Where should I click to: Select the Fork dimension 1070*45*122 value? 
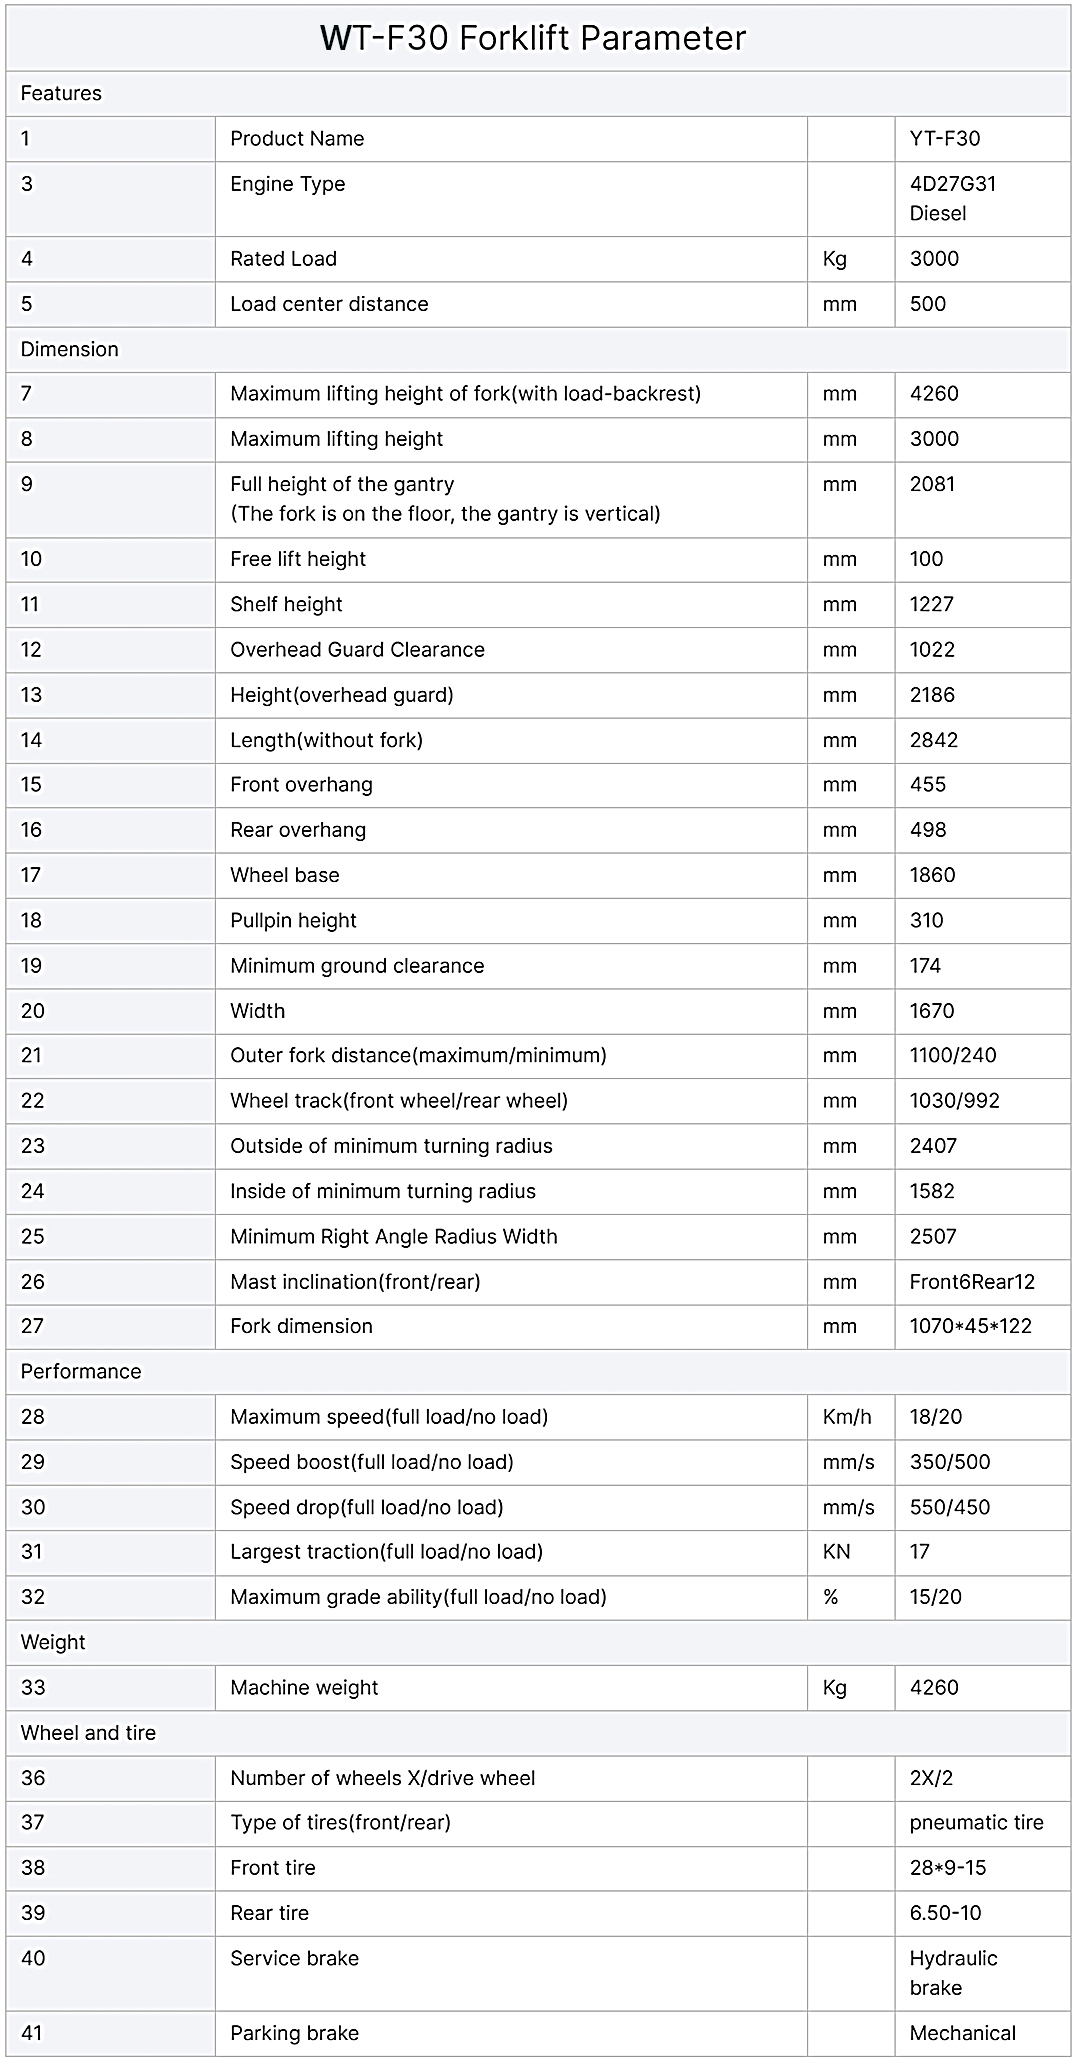click(970, 1326)
